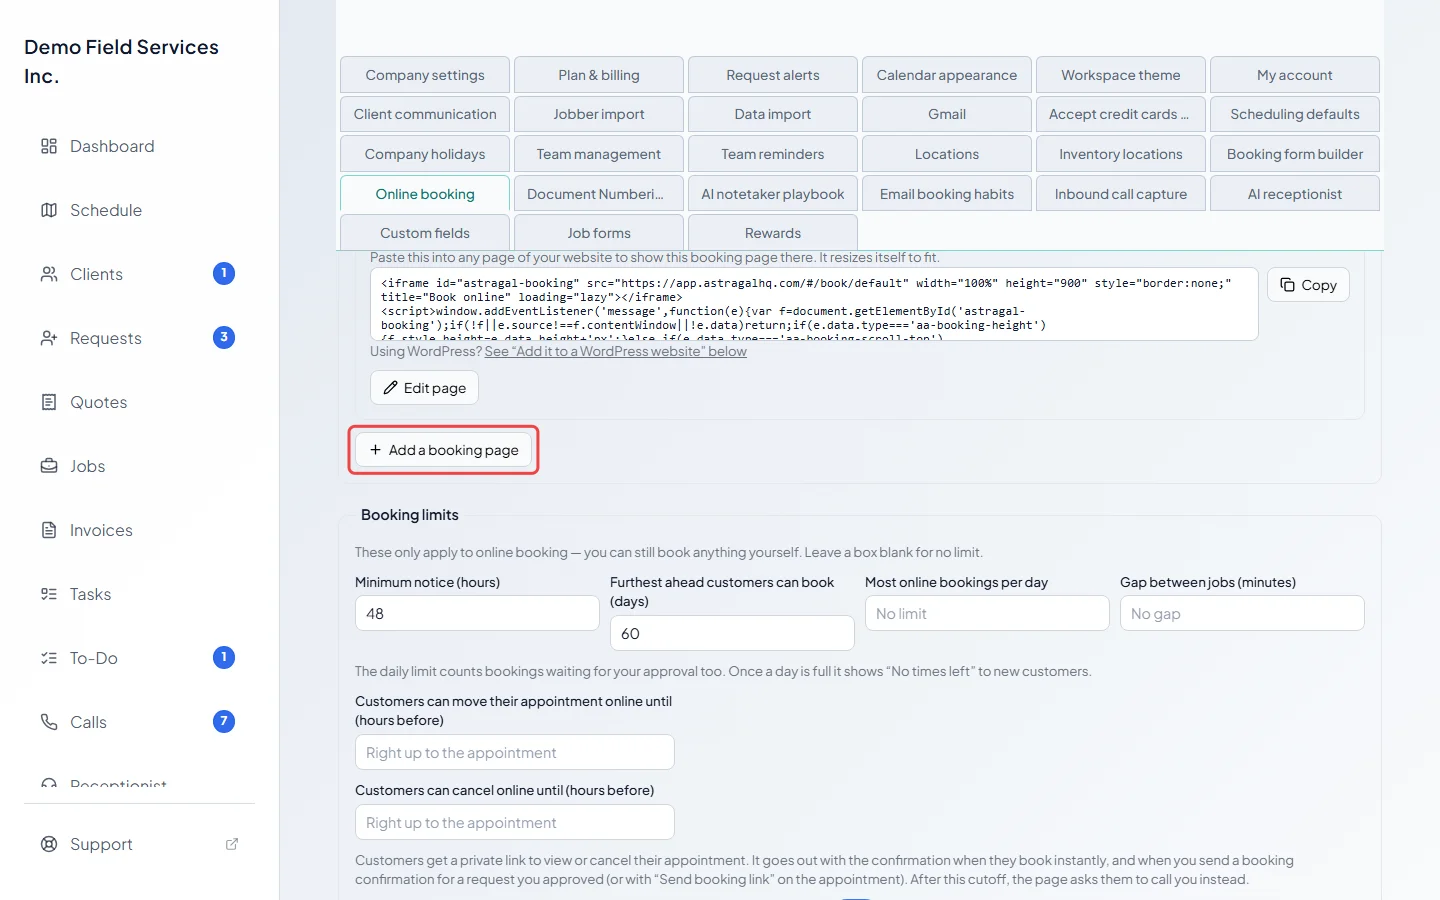Click the Requests person-plus icon
1440x900 pixels.
tap(49, 338)
